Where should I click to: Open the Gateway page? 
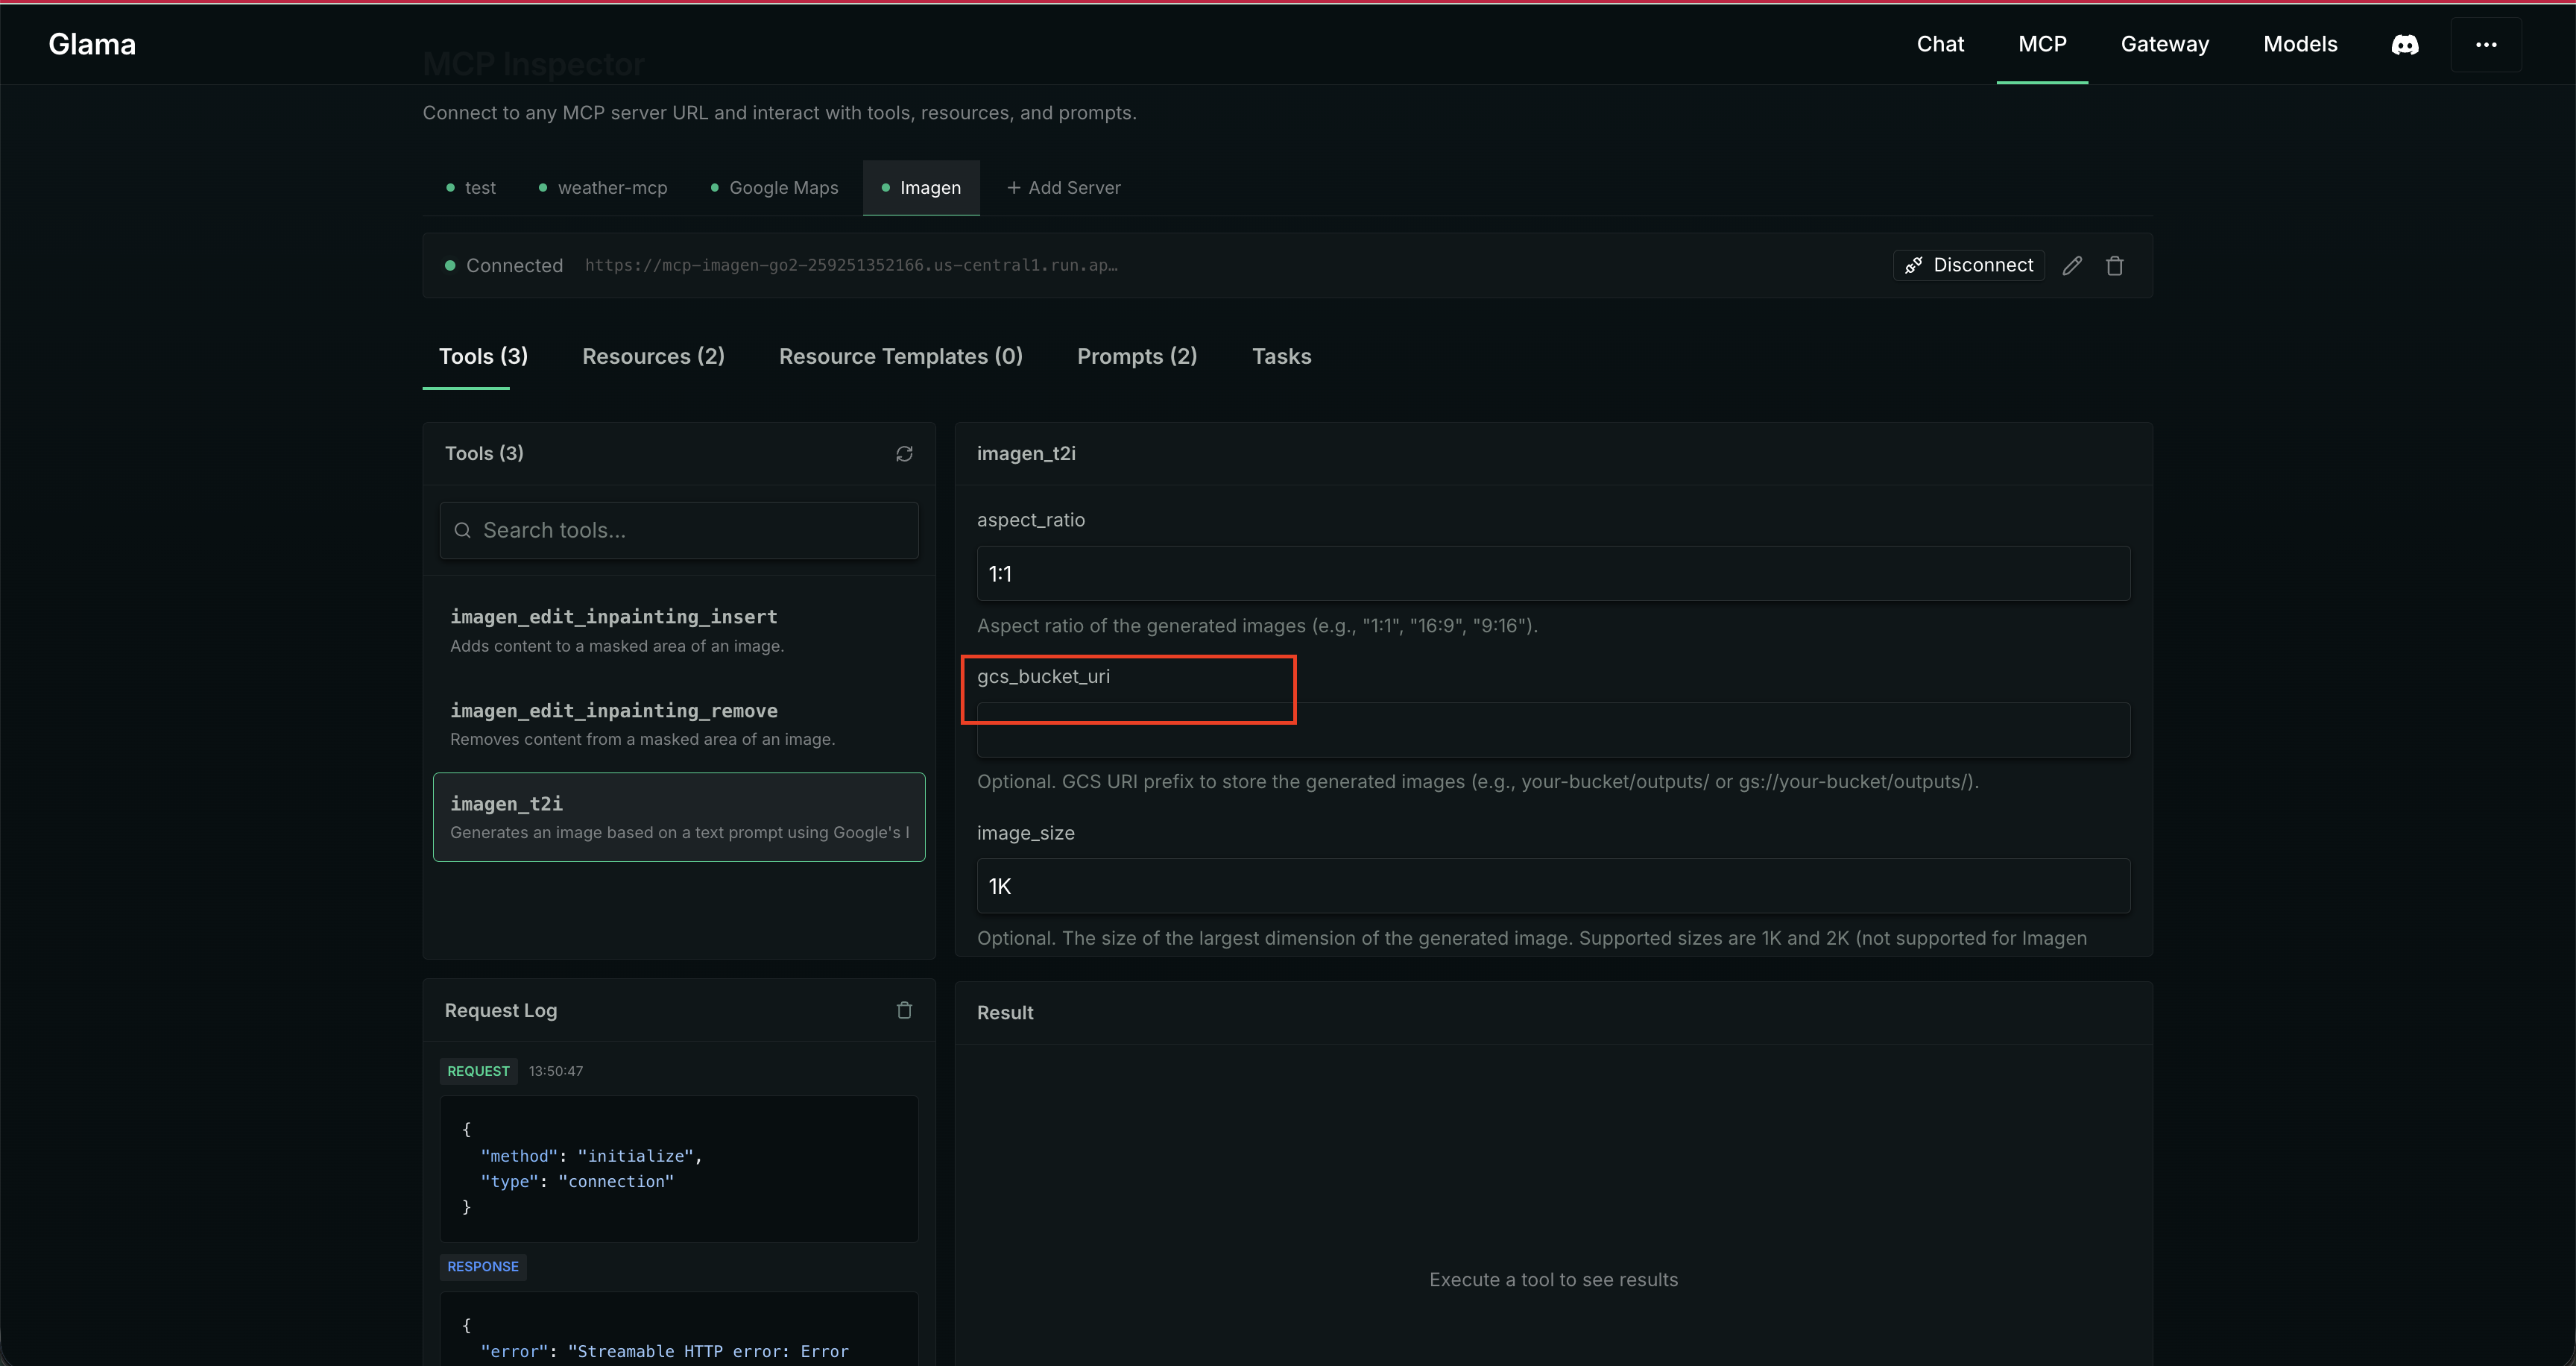[2164, 44]
